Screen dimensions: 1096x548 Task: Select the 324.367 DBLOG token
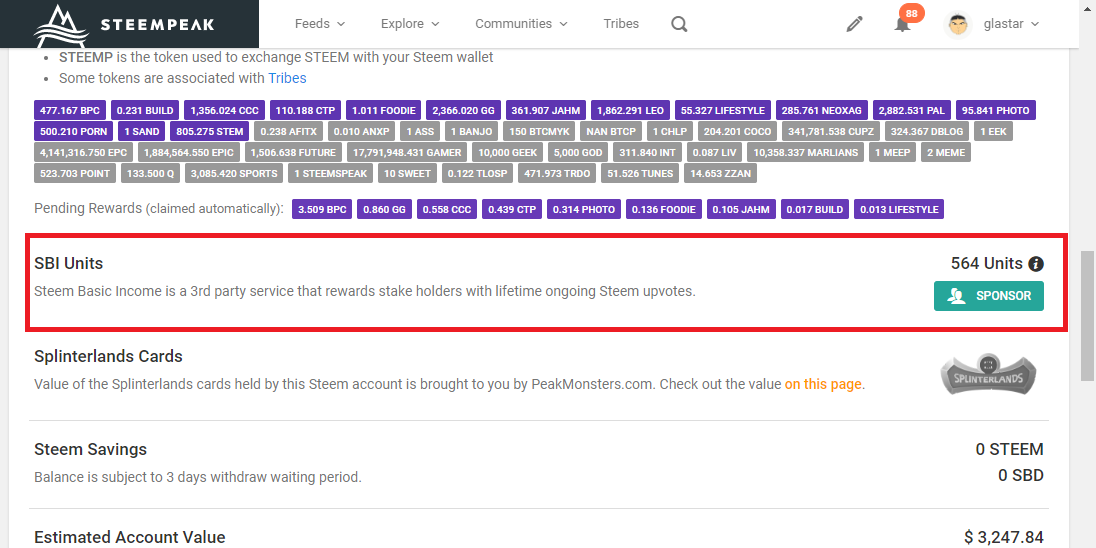point(927,131)
